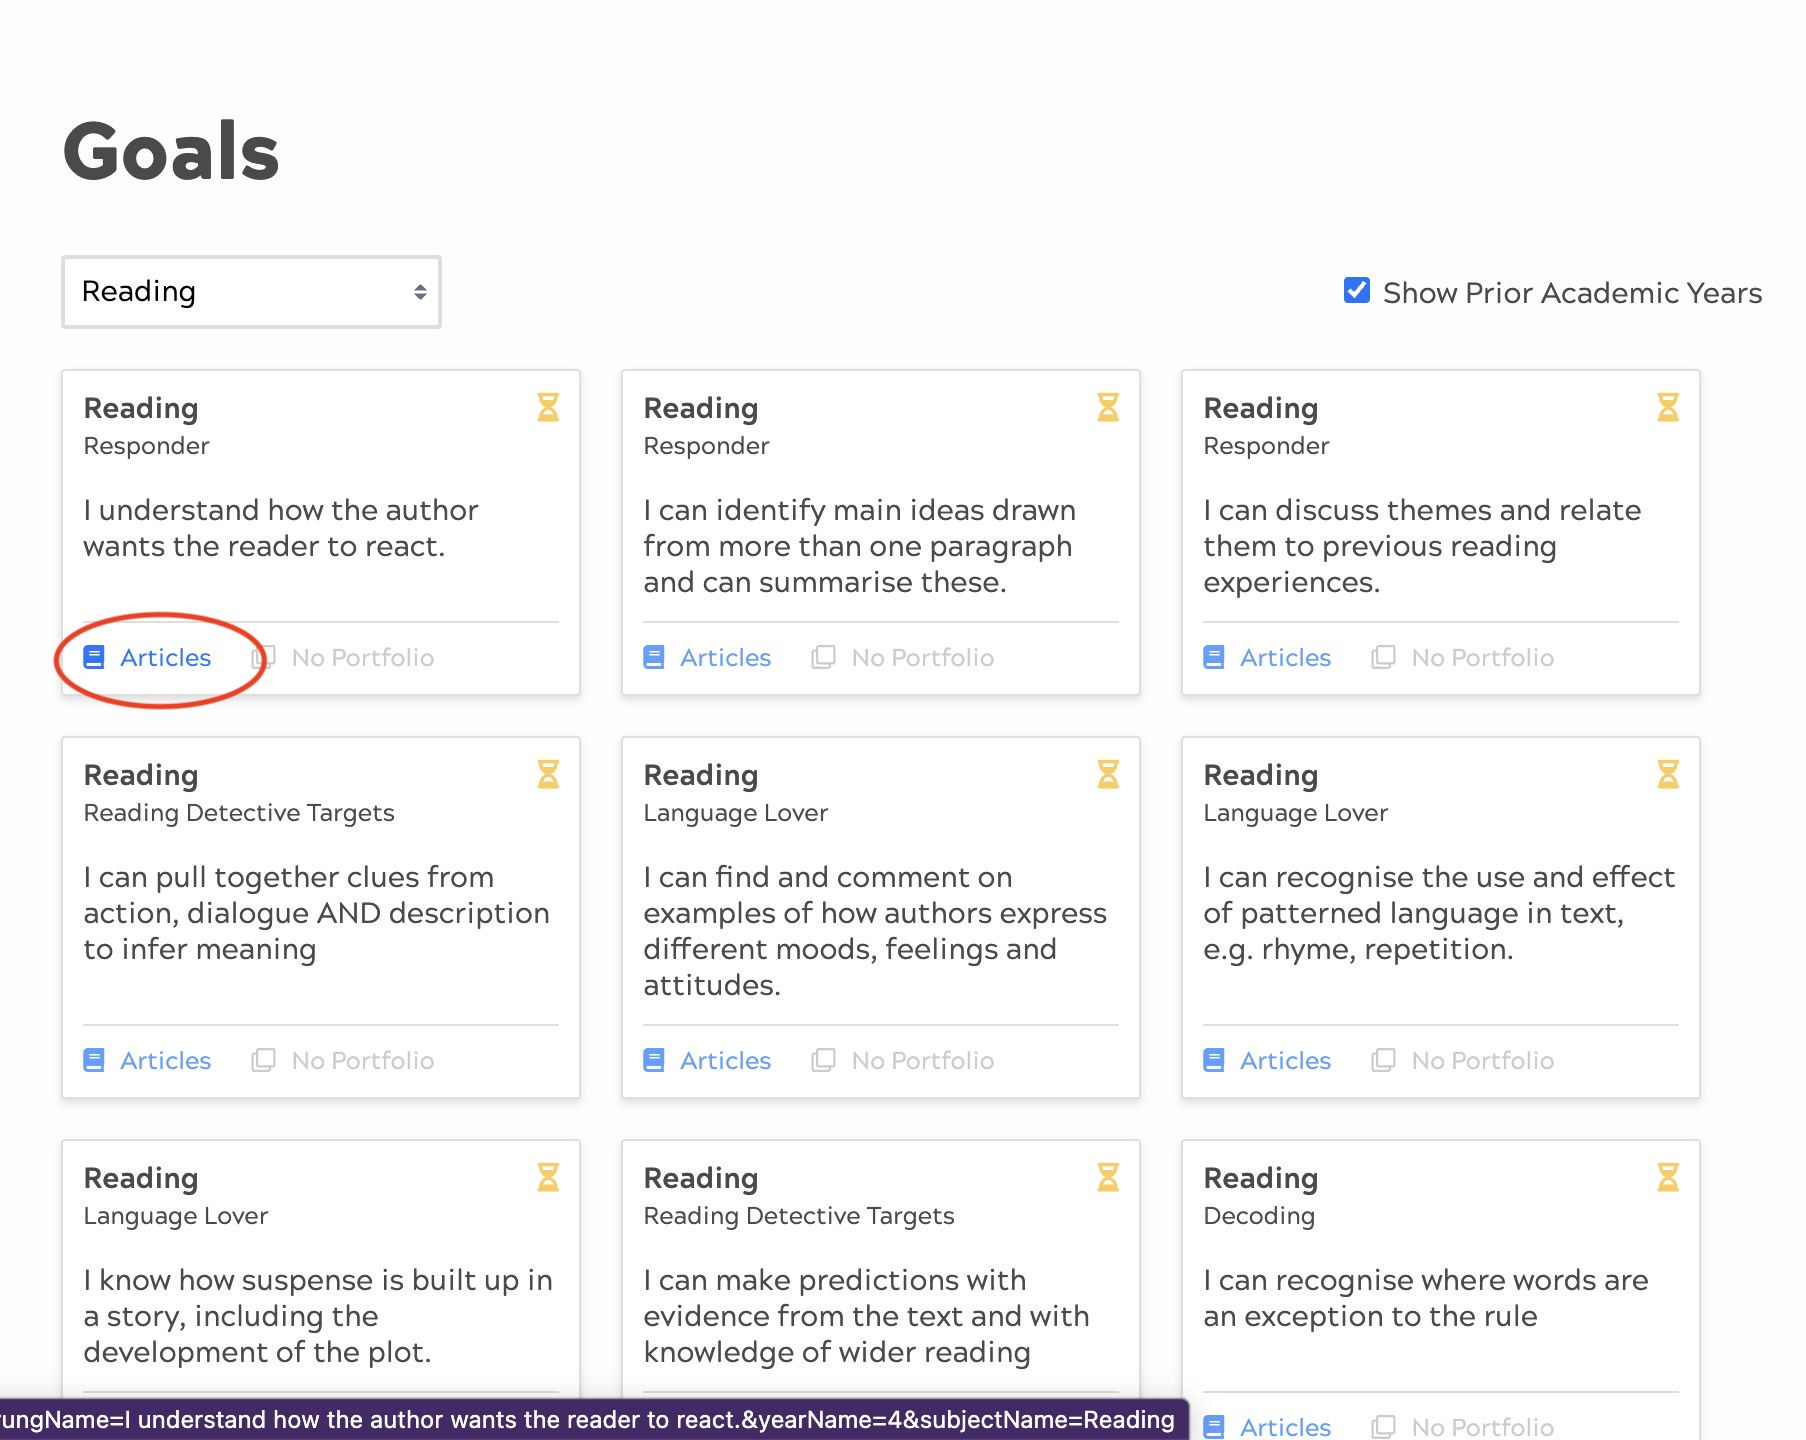Click hourglass icon on 'exception to the rule' card

1668,1177
